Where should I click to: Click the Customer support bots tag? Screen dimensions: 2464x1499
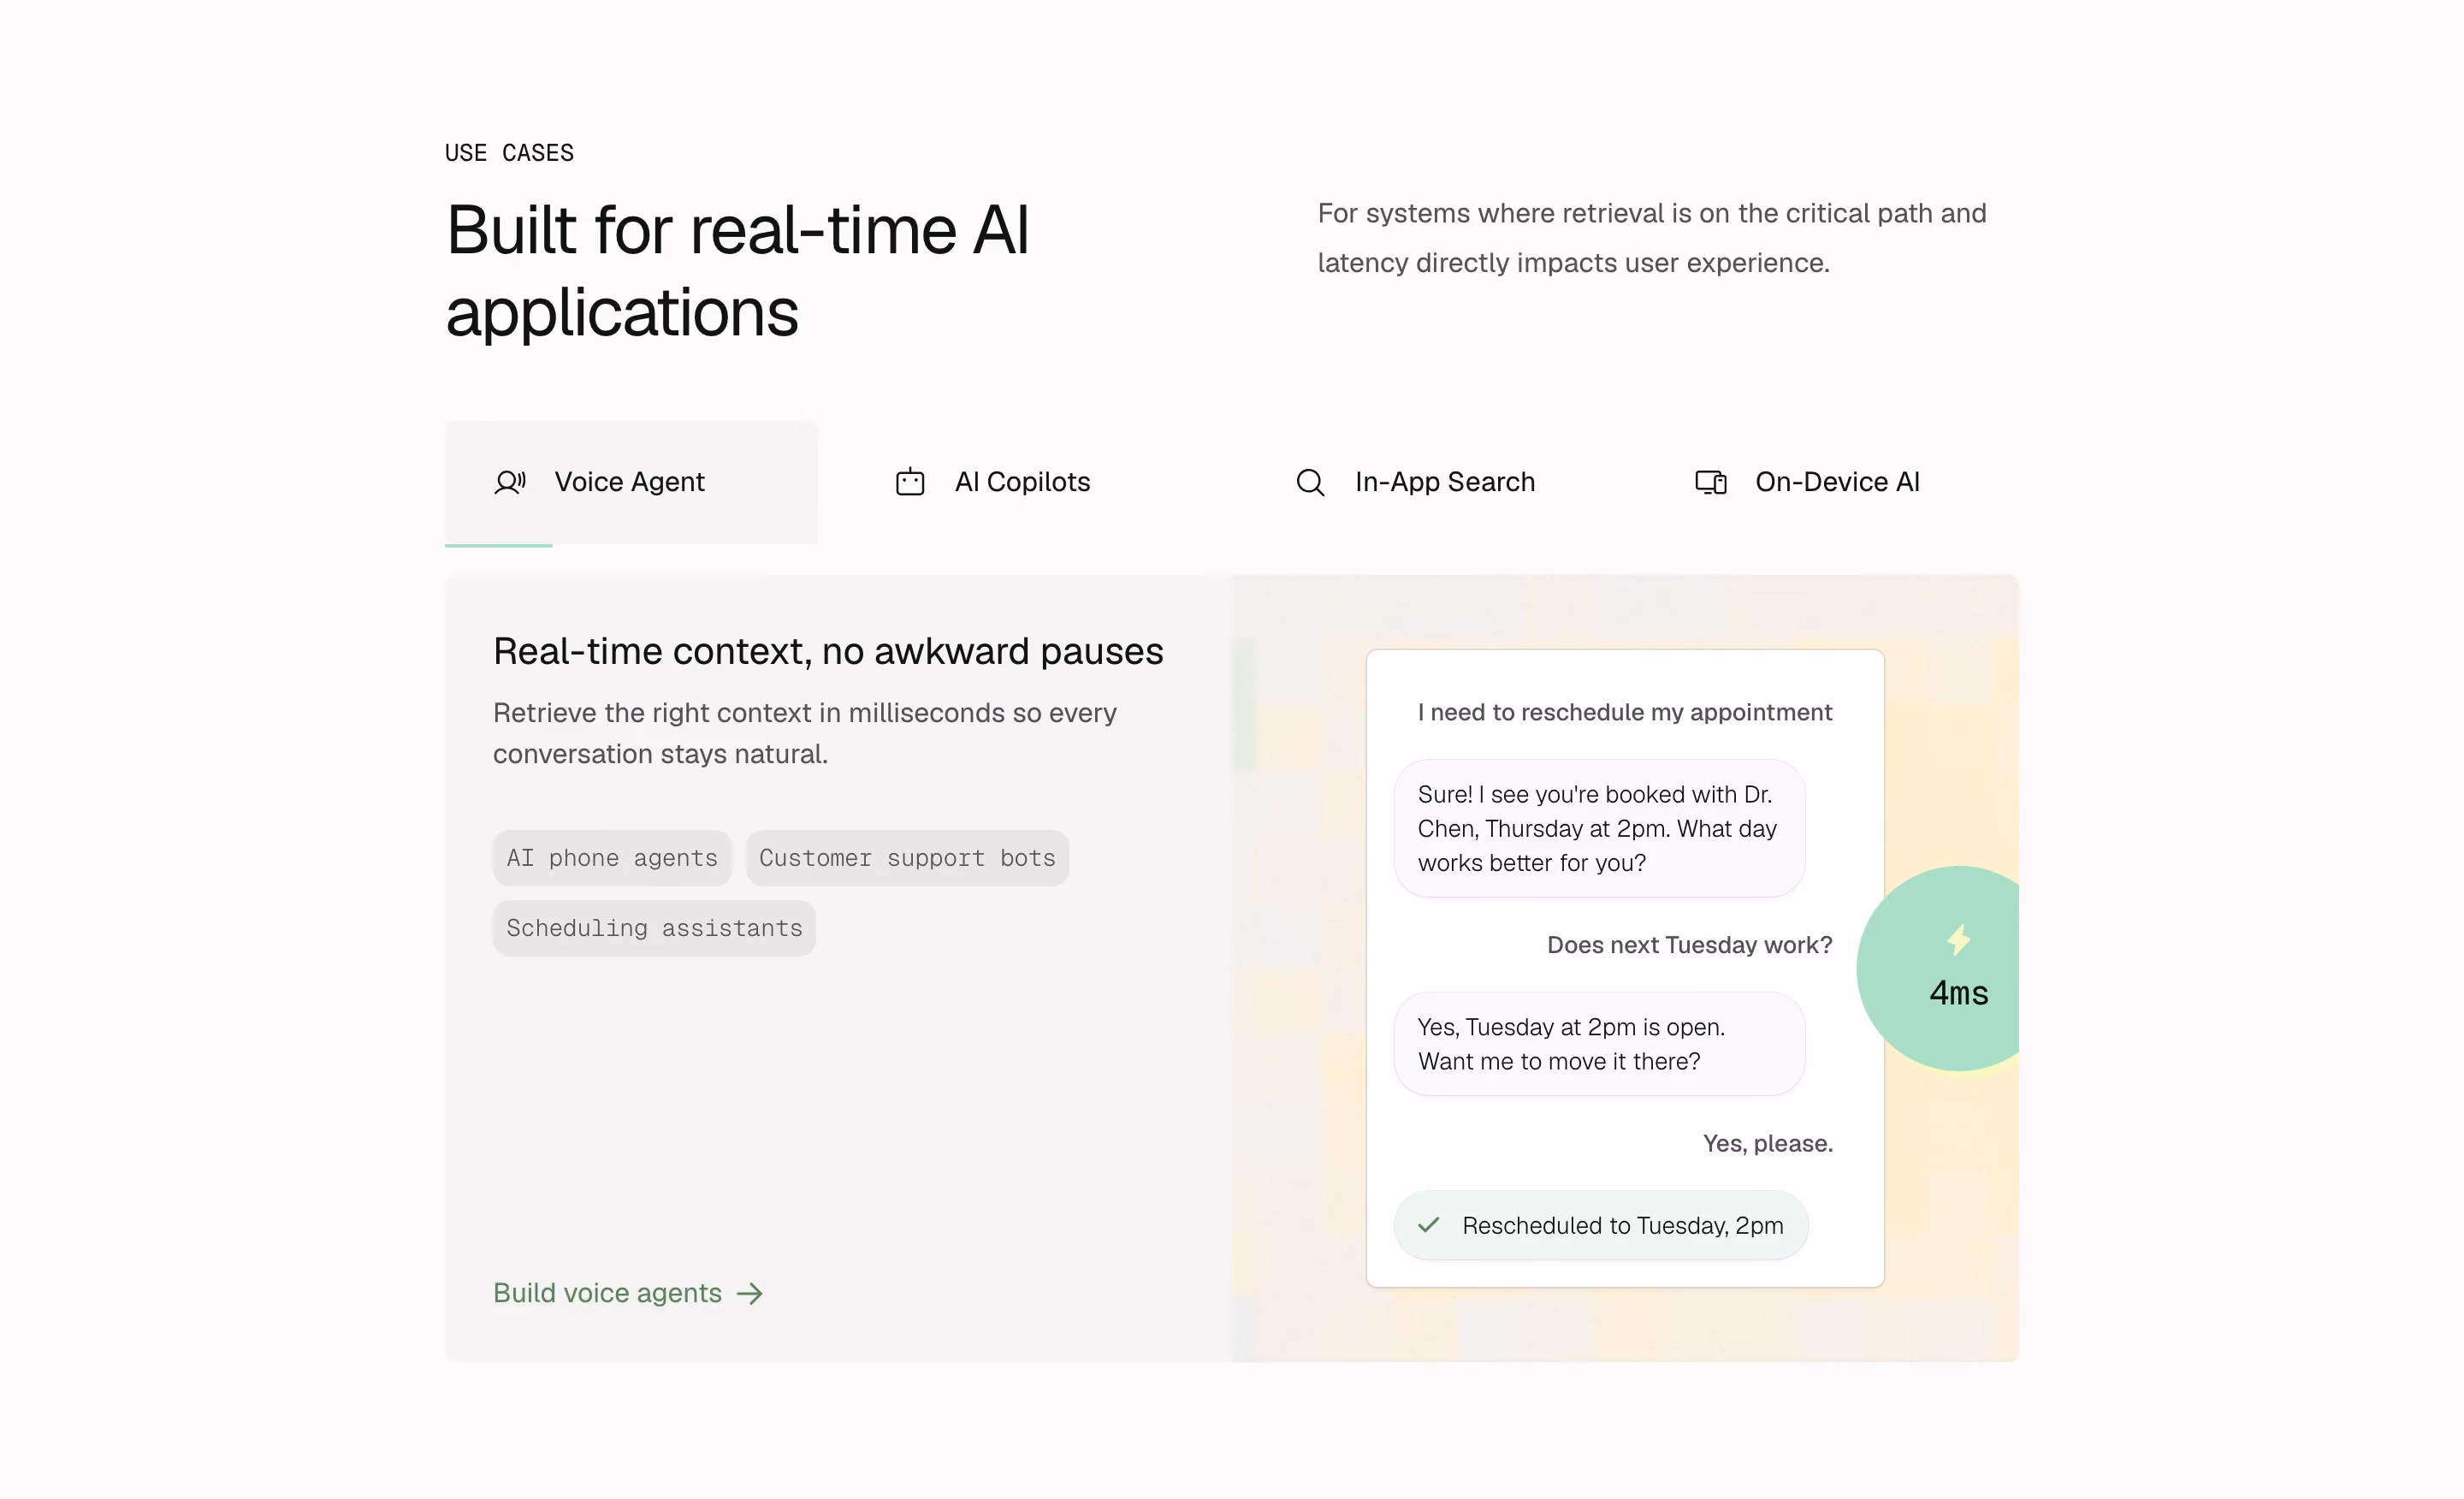907,858
